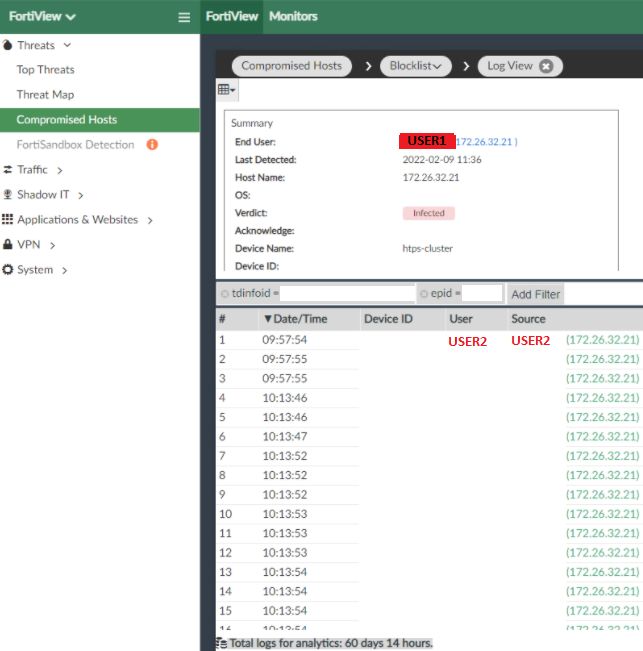Open FortiSandbox Detection in sidebar
The image size is (643, 651).
coord(75,144)
